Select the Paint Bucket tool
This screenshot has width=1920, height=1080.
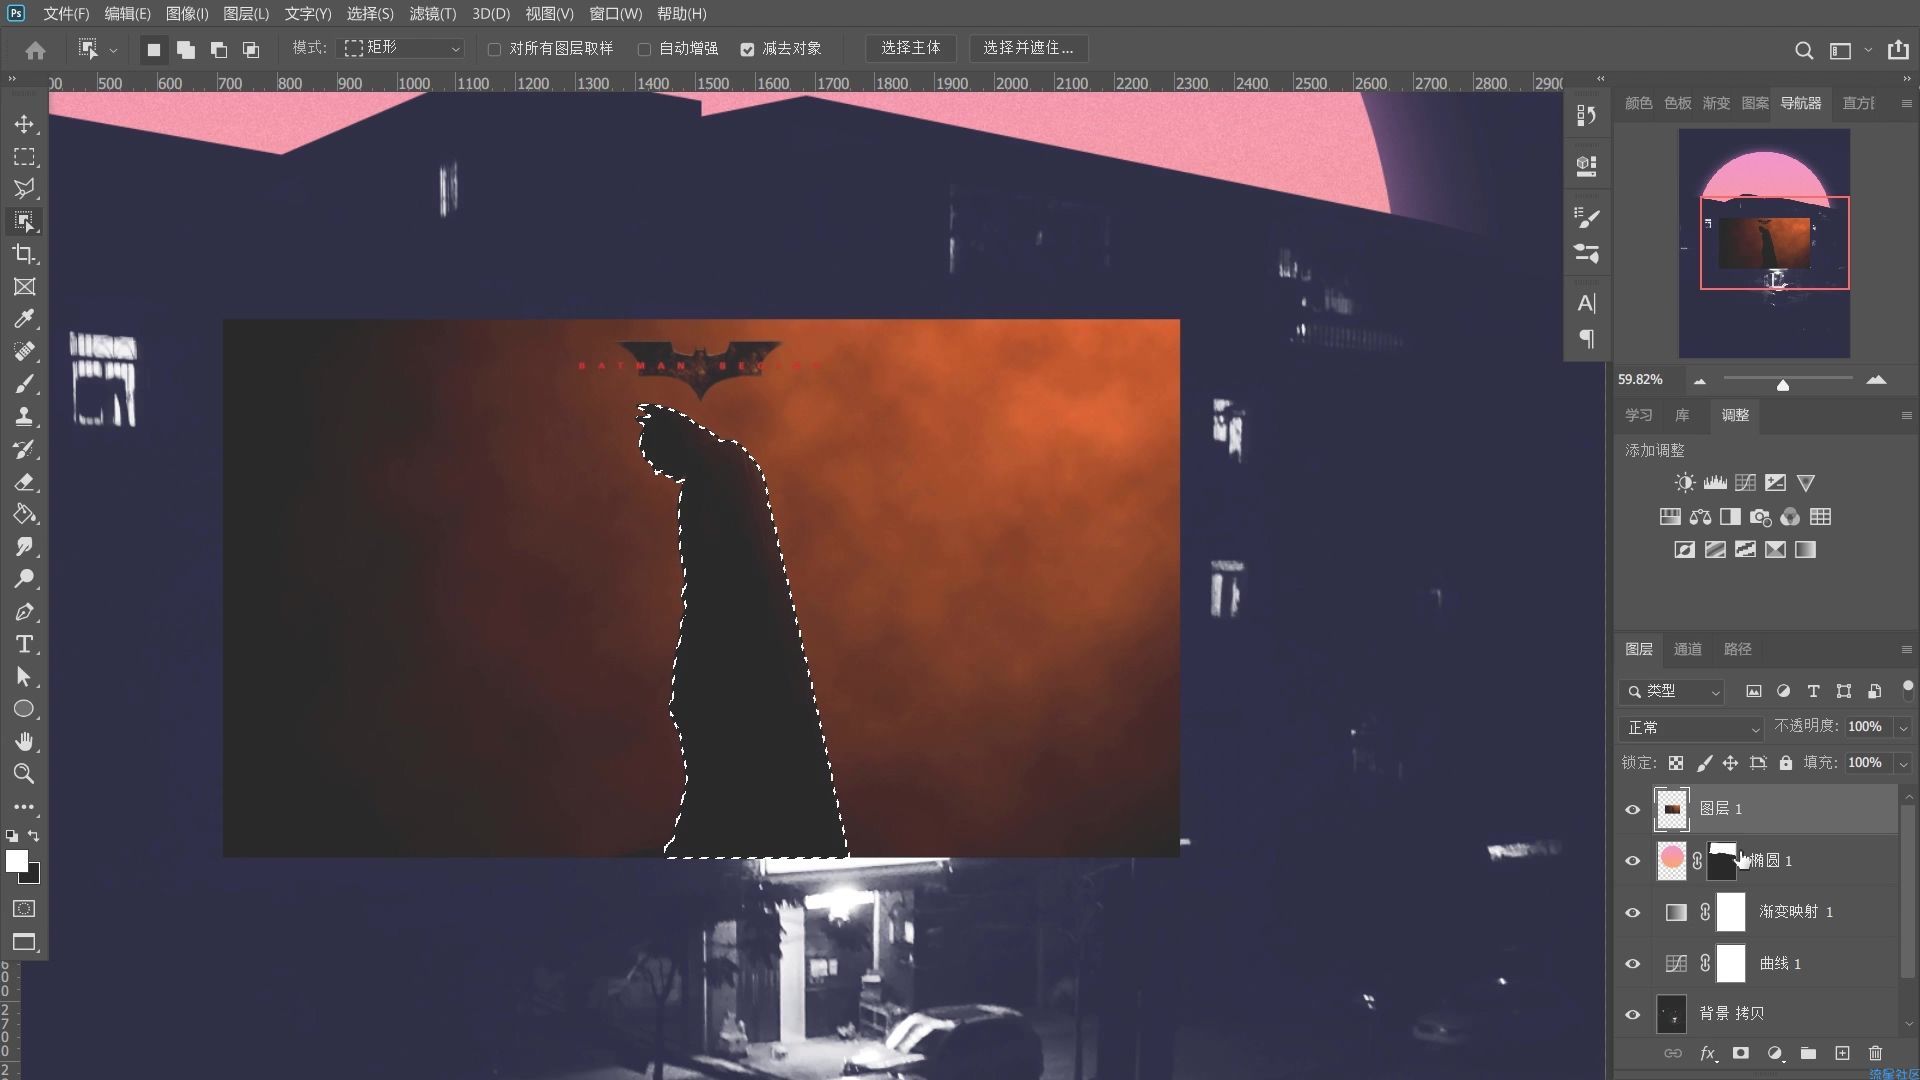tap(24, 514)
